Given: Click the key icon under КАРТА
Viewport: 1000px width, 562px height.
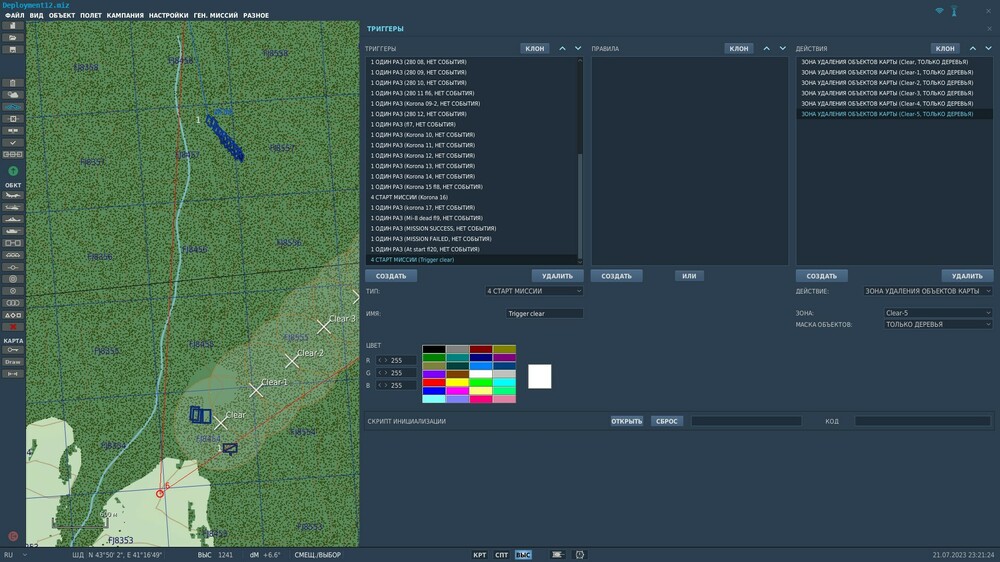Looking at the screenshot, I should [x=13, y=350].
